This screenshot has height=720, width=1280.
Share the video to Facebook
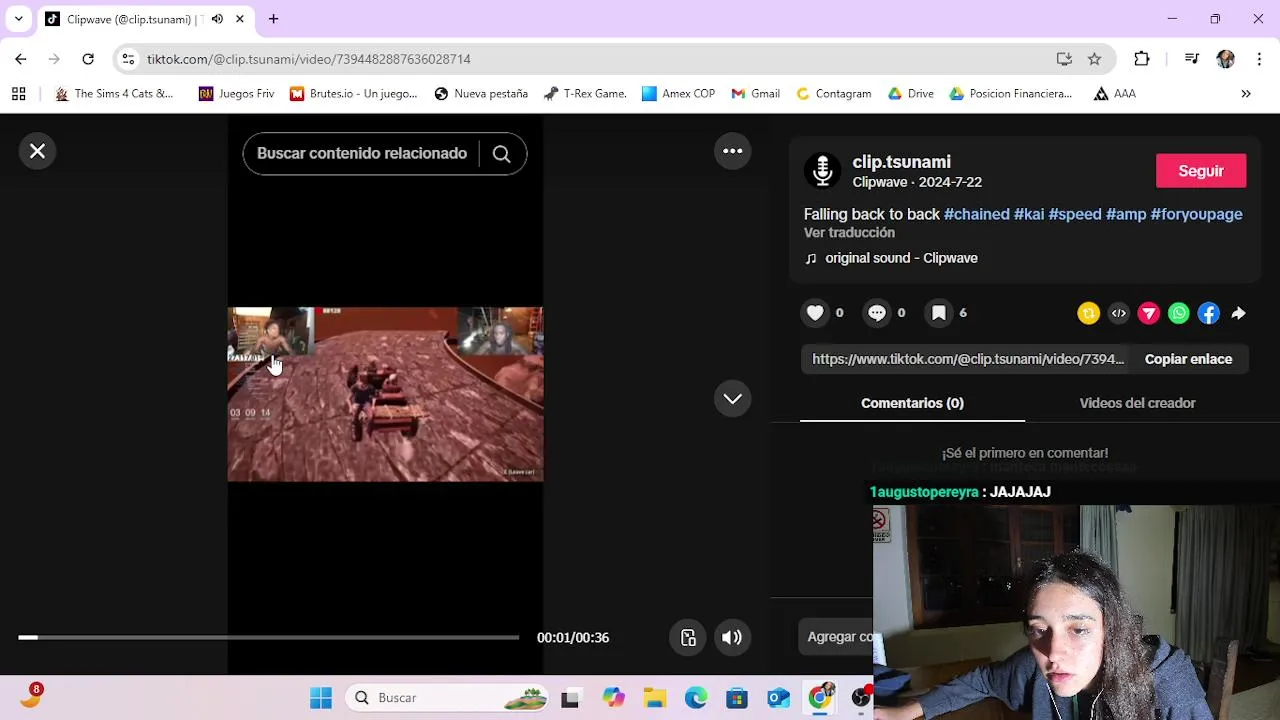click(1209, 313)
